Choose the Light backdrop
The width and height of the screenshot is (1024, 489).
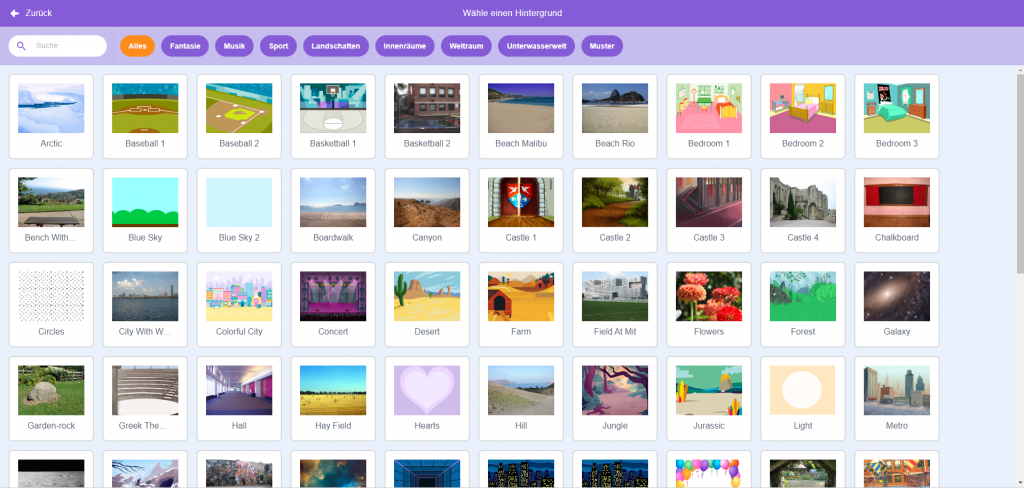[803, 398]
